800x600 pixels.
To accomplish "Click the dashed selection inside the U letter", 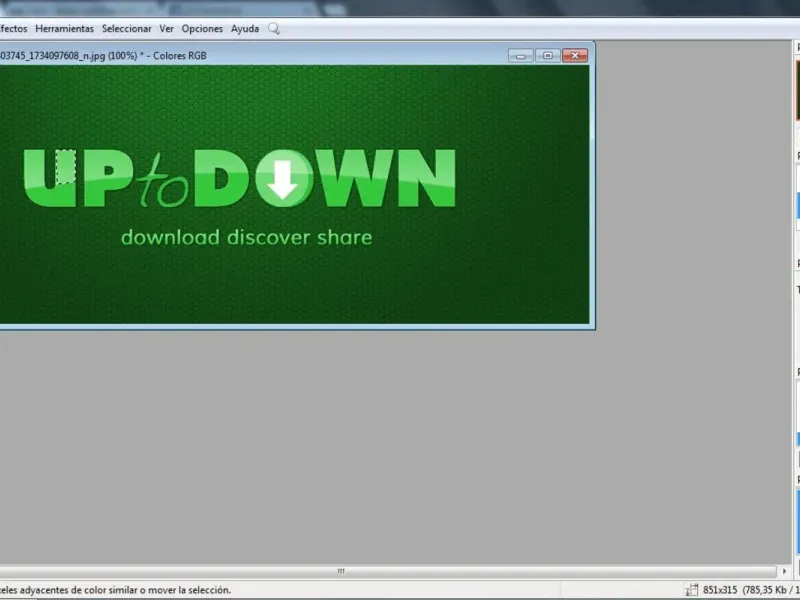I will tap(66, 167).
